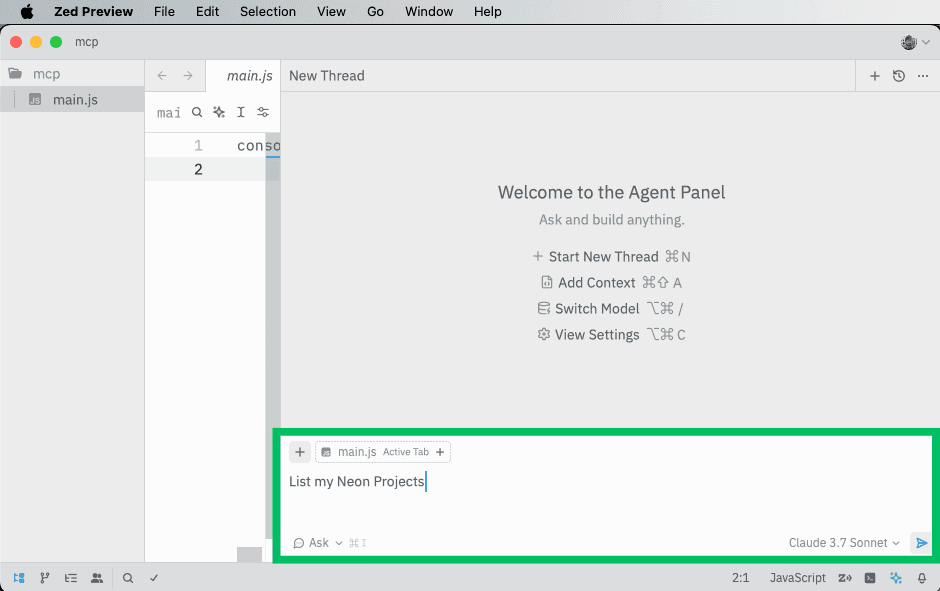The image size is (940, 591).
Task: Open the JavaScript language selector
Action: point(797,578)
